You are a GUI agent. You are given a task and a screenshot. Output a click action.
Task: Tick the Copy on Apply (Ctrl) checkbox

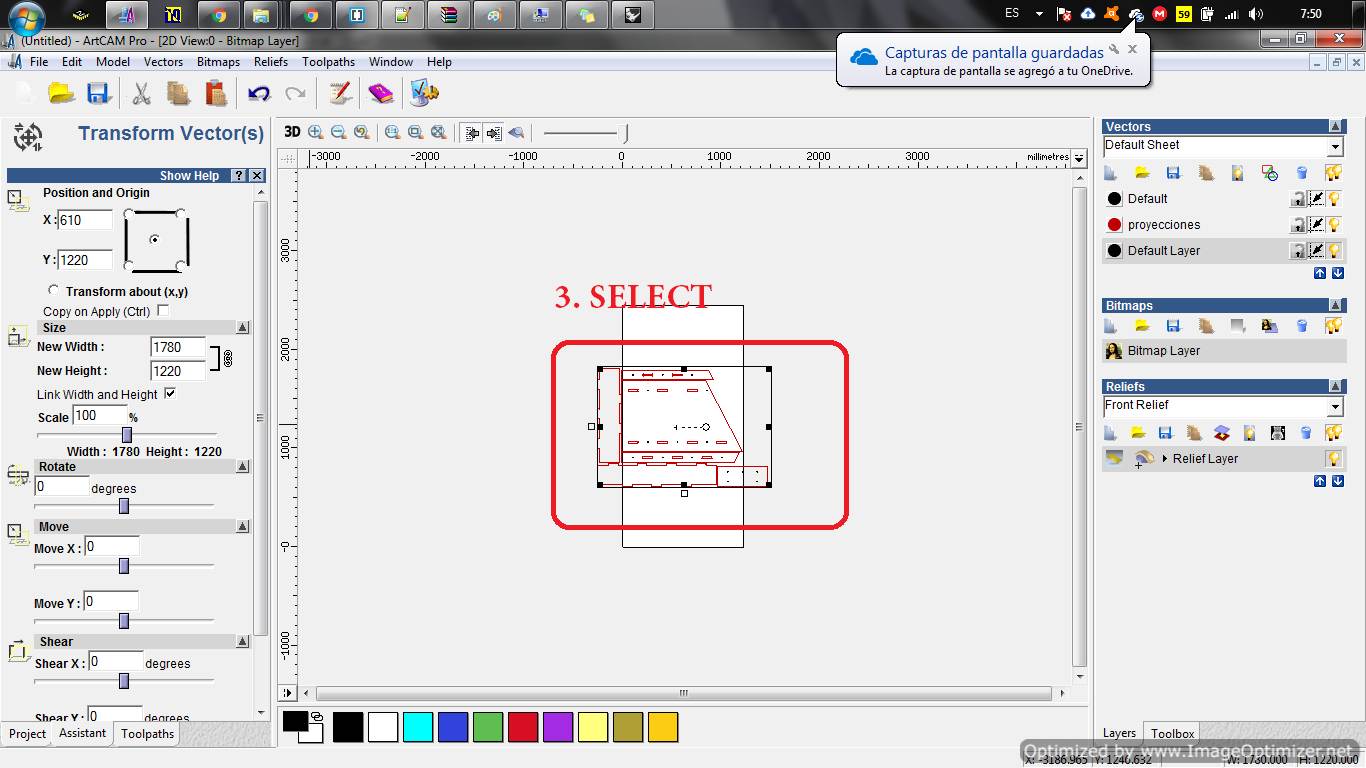[x=163, y=311]
